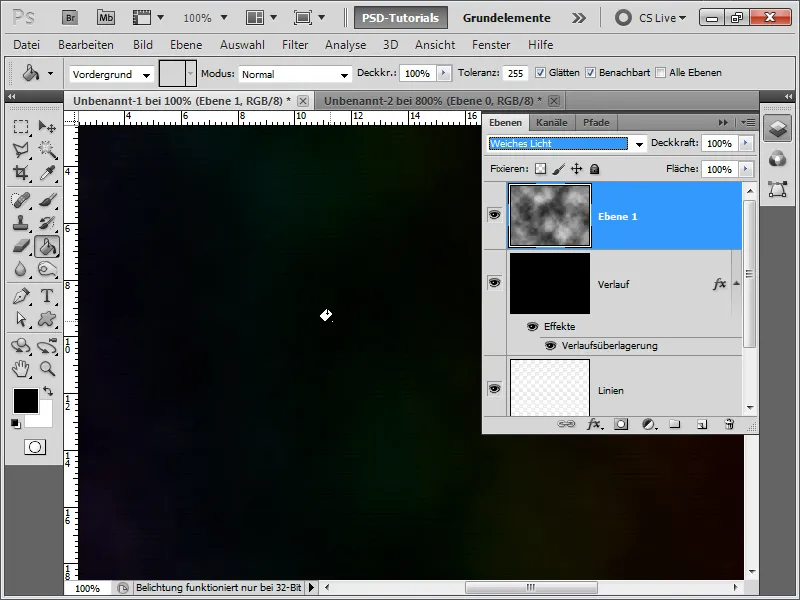Select the Hand tool
Image resolution: width=800 pixels, height=600 pixels.
20,368
